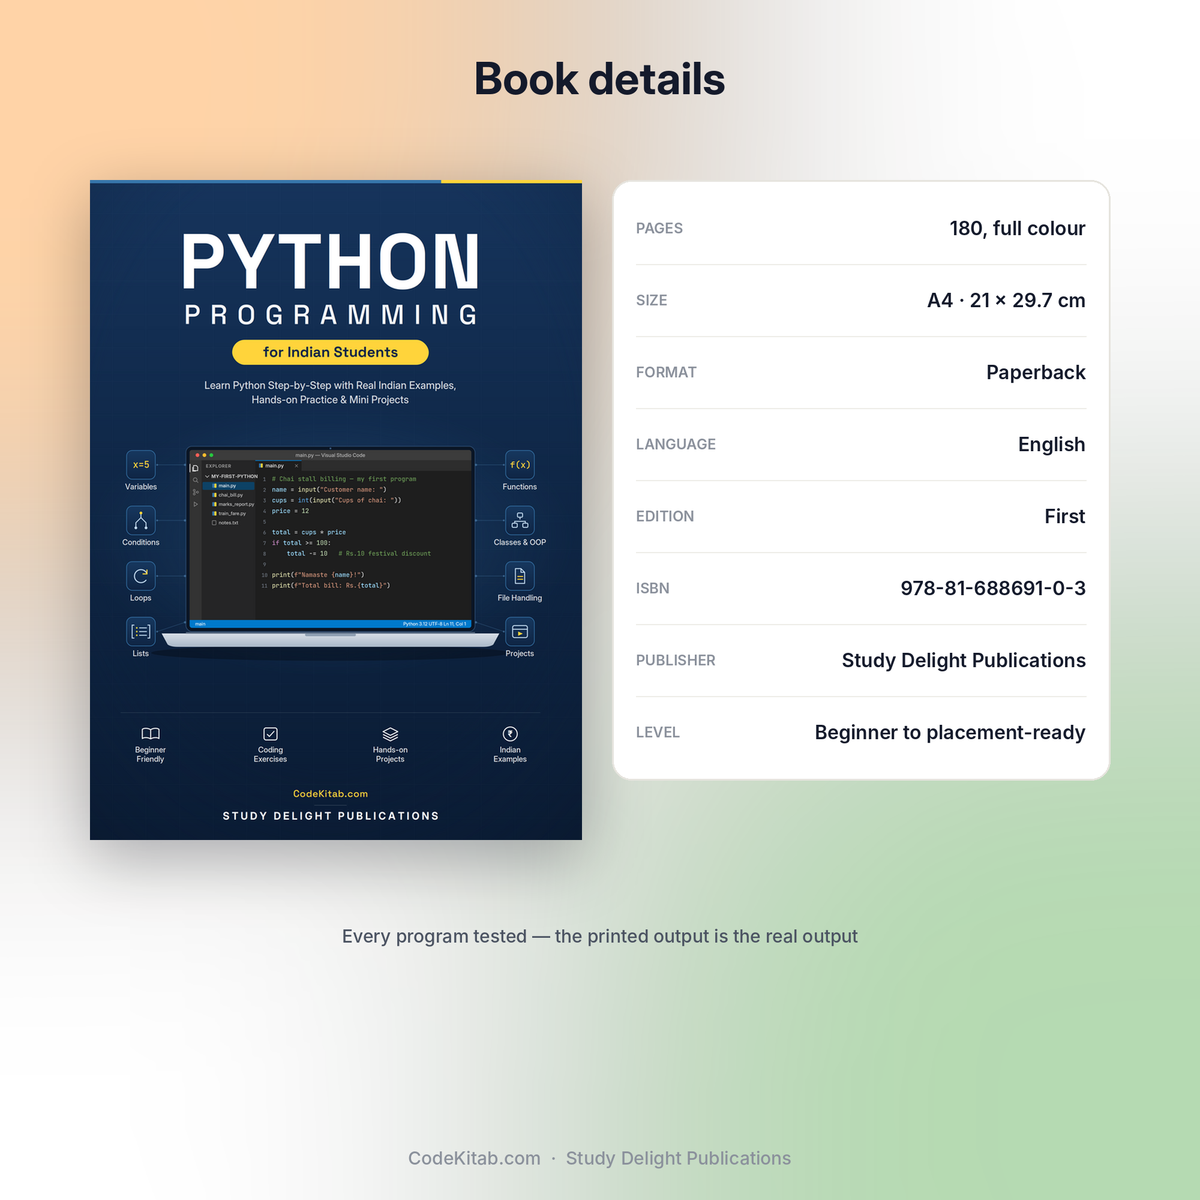The height and width of the screenshot is (1200, 1200).
Task: Click the EXPLORER panel header
Action: (218, 466)
